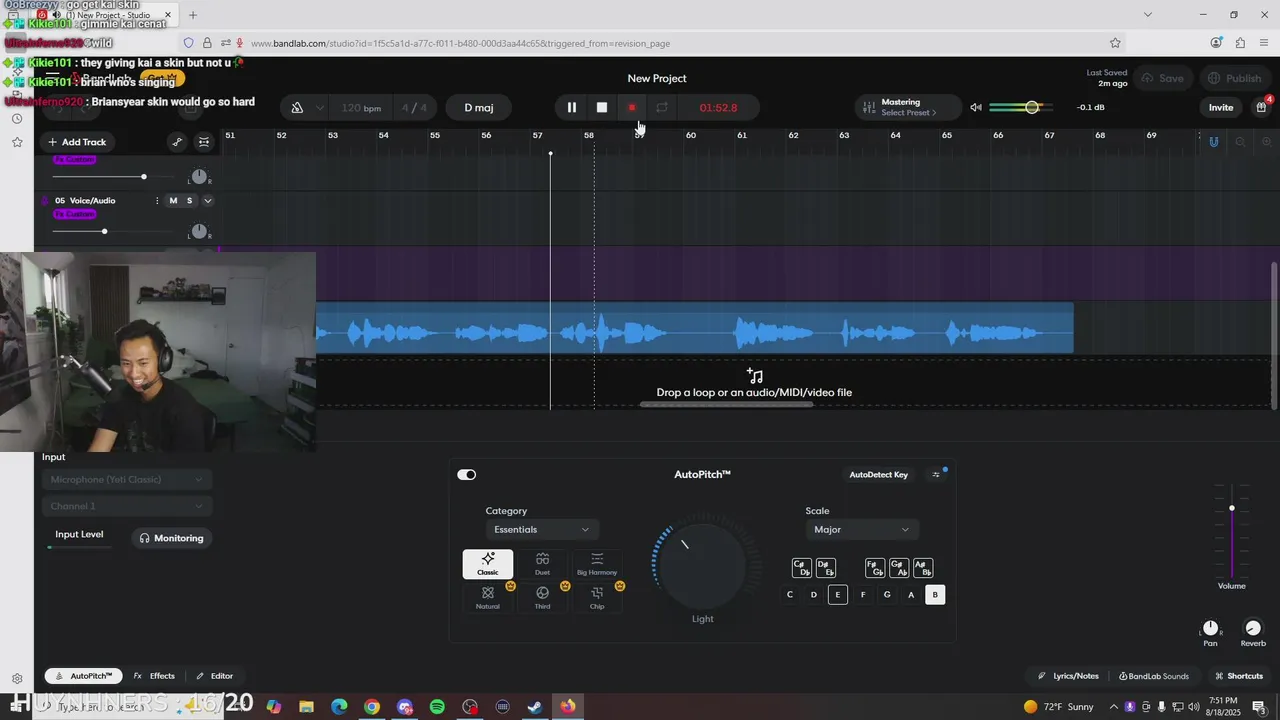1280x720 pixels.
Task: Open the automation curve icon
Action: tap(177, 142)
